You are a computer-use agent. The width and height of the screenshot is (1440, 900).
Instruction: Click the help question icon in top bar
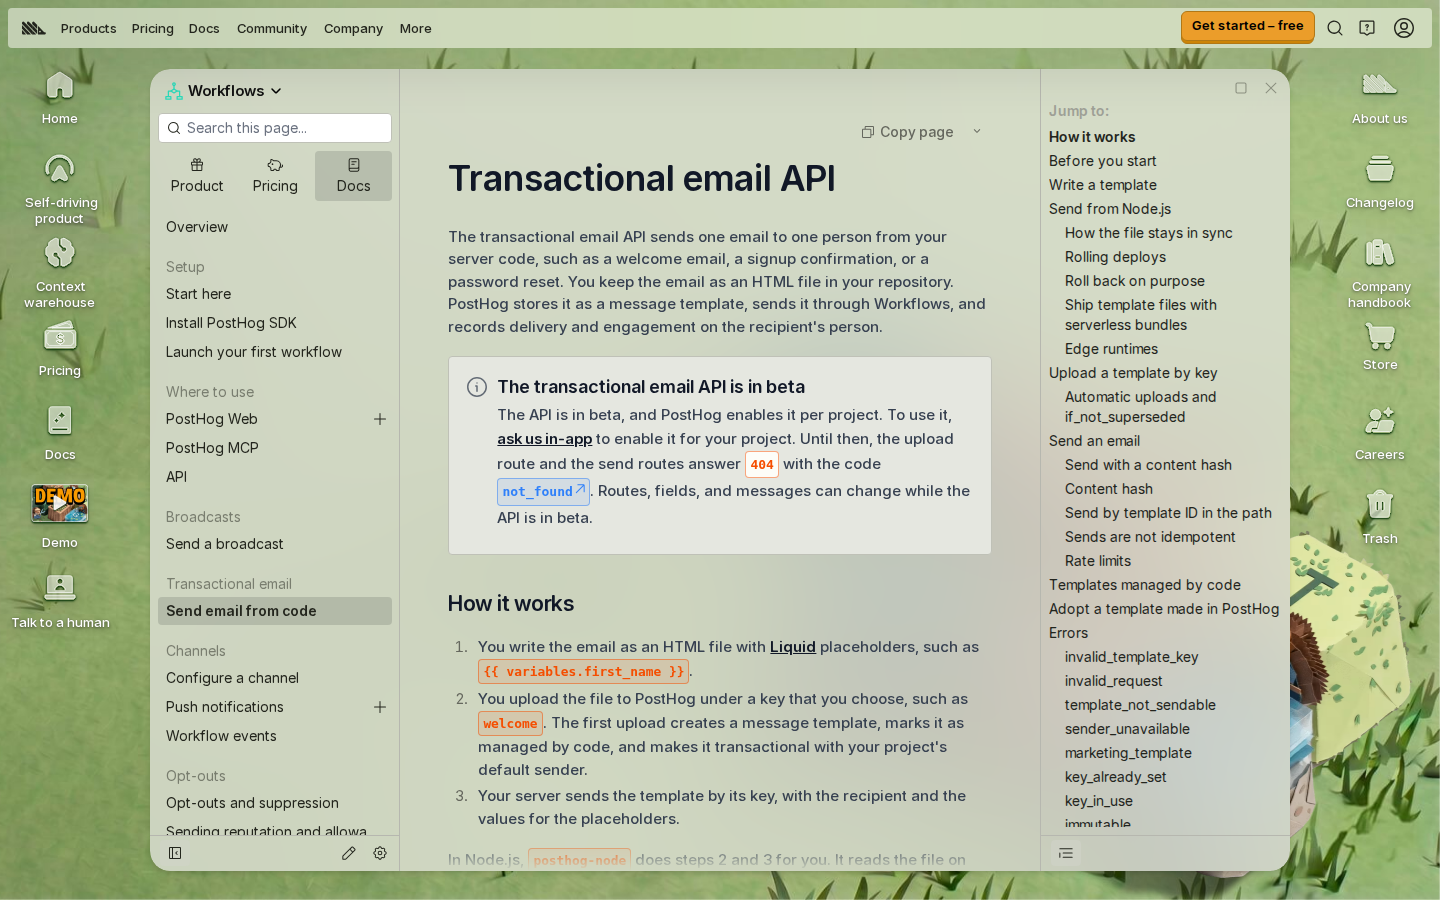(1367, 28)
